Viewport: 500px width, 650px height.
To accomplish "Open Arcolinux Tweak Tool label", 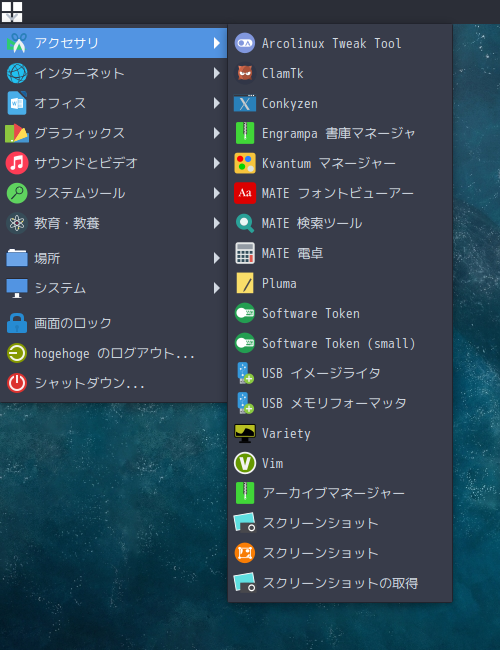I will (332, 43).
